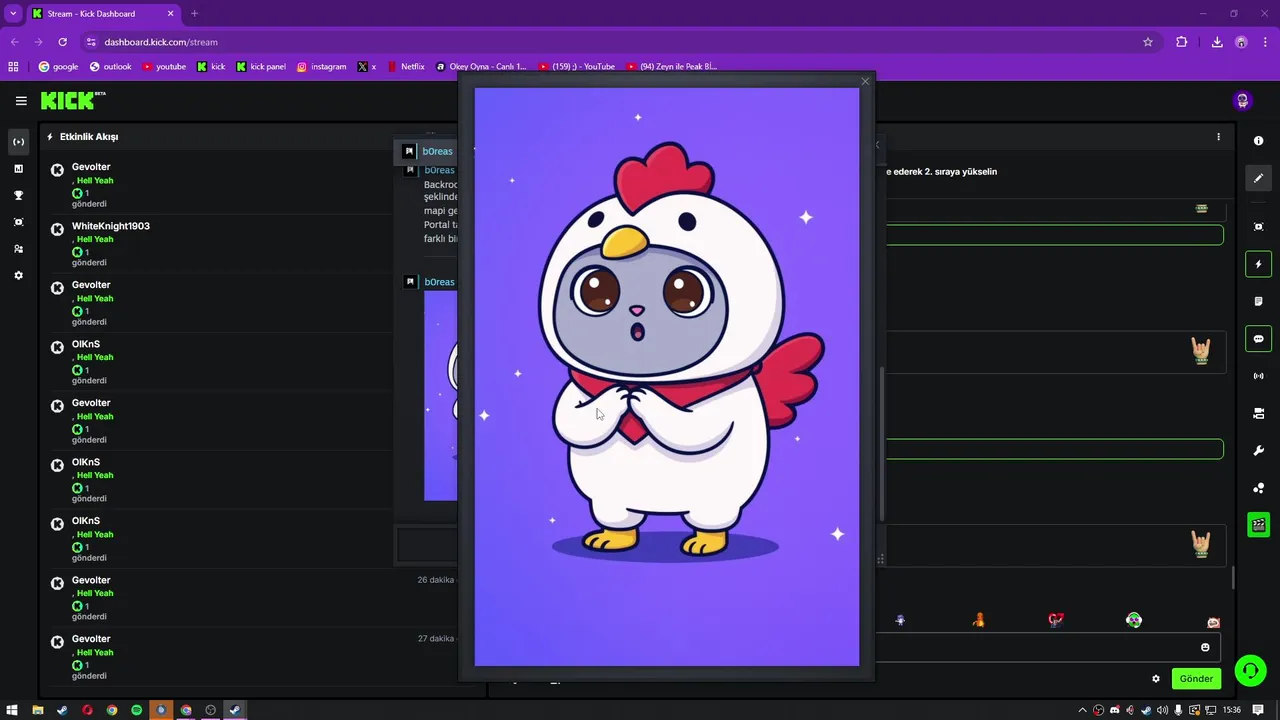Viewport: 1280px width, 720px height.
Task: Open the left sidebar community users icon
Action: coord(18,249)
